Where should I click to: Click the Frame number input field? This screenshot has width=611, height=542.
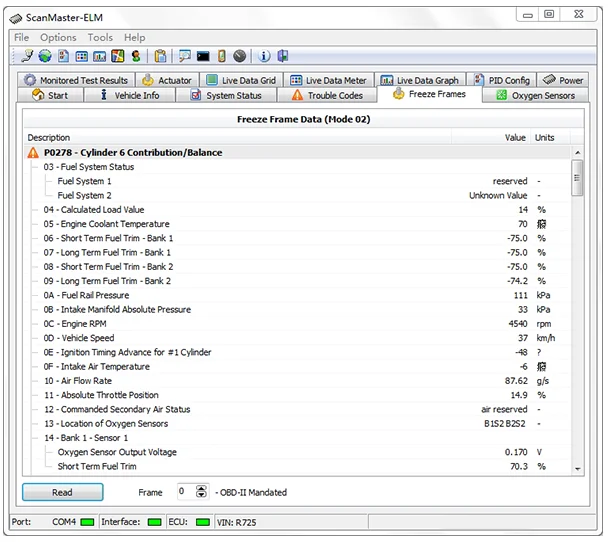click(186, 492)
